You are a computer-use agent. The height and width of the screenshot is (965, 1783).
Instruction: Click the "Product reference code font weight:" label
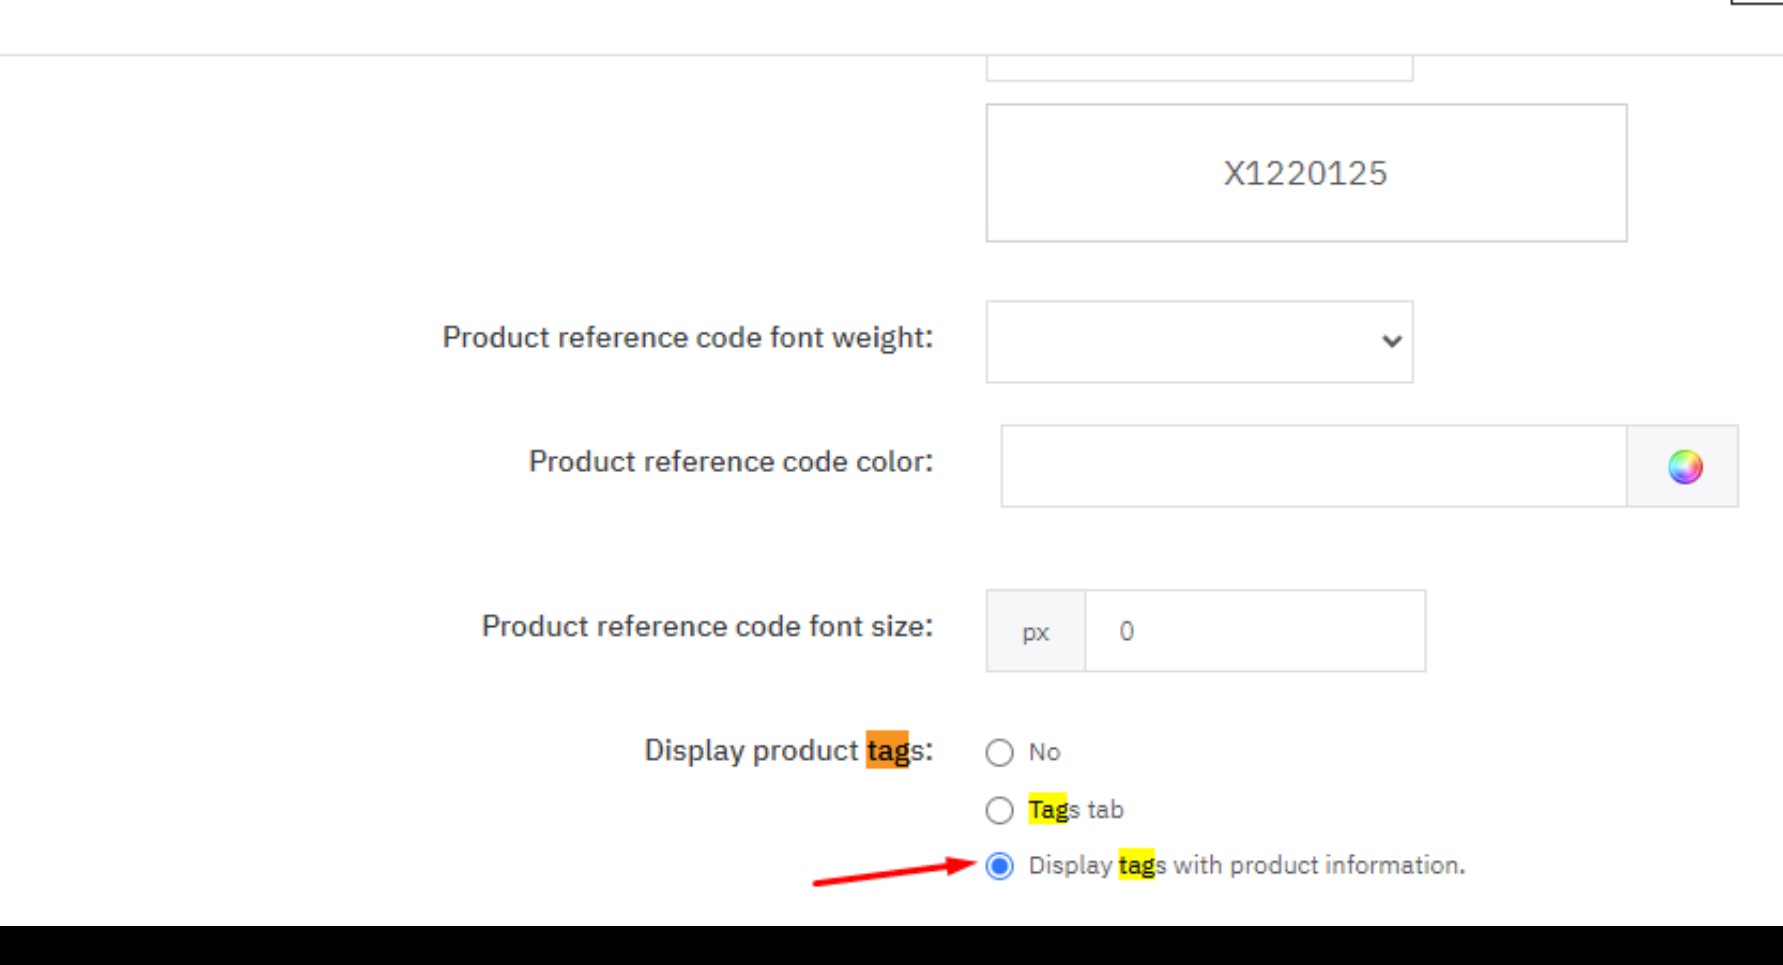pos(687,338)
